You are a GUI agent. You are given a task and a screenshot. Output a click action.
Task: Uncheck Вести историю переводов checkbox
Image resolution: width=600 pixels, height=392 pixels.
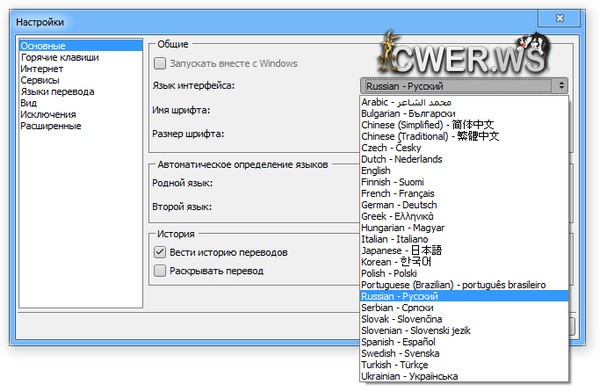[x=160, y=252]
